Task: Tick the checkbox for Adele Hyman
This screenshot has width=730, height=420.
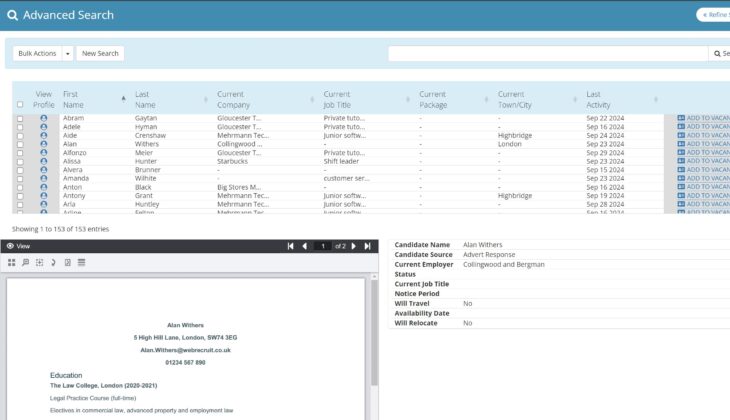Action: [20, 127]
